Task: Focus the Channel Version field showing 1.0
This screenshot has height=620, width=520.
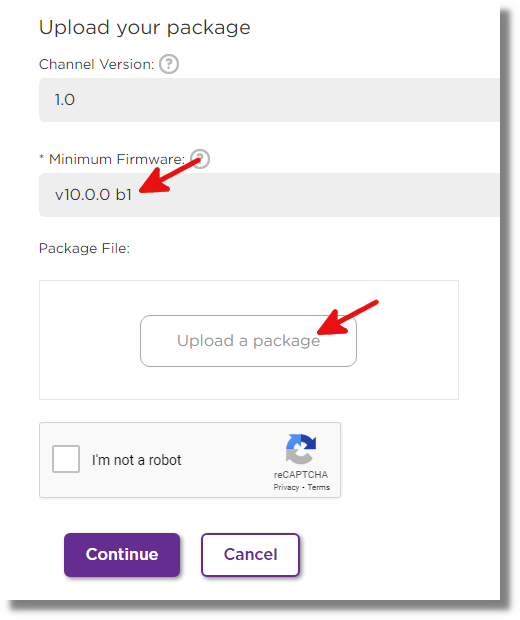Action: (x=269, y=100)
